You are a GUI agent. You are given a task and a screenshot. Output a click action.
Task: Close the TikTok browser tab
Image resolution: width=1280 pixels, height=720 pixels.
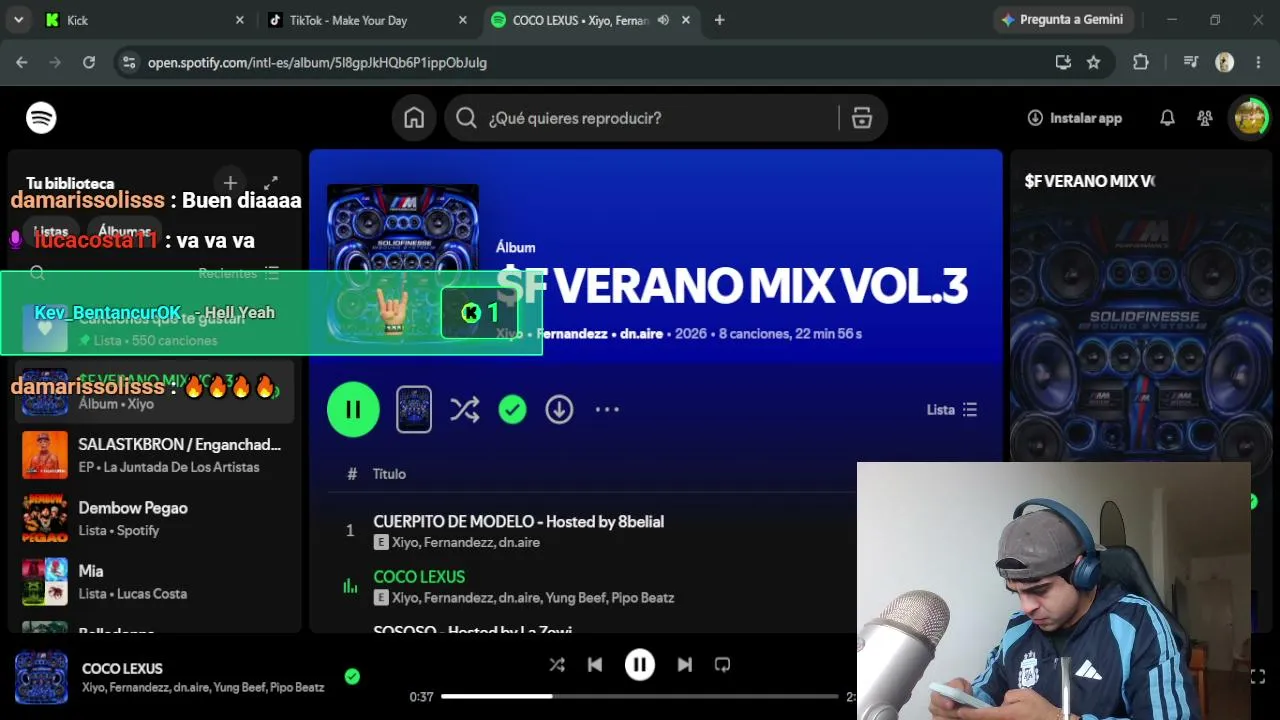tap(462, 20)
